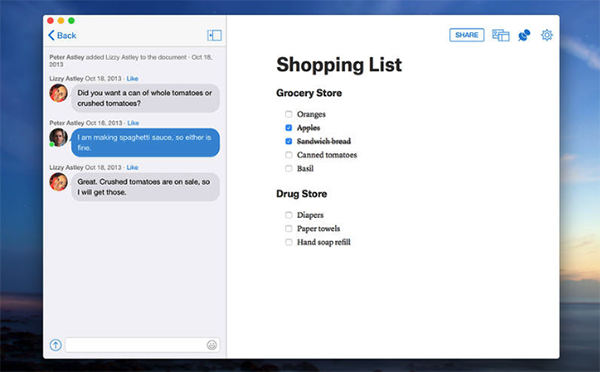Click the 'Did you want a can' message bubble

pyautogui.click(x=145, y=98)
